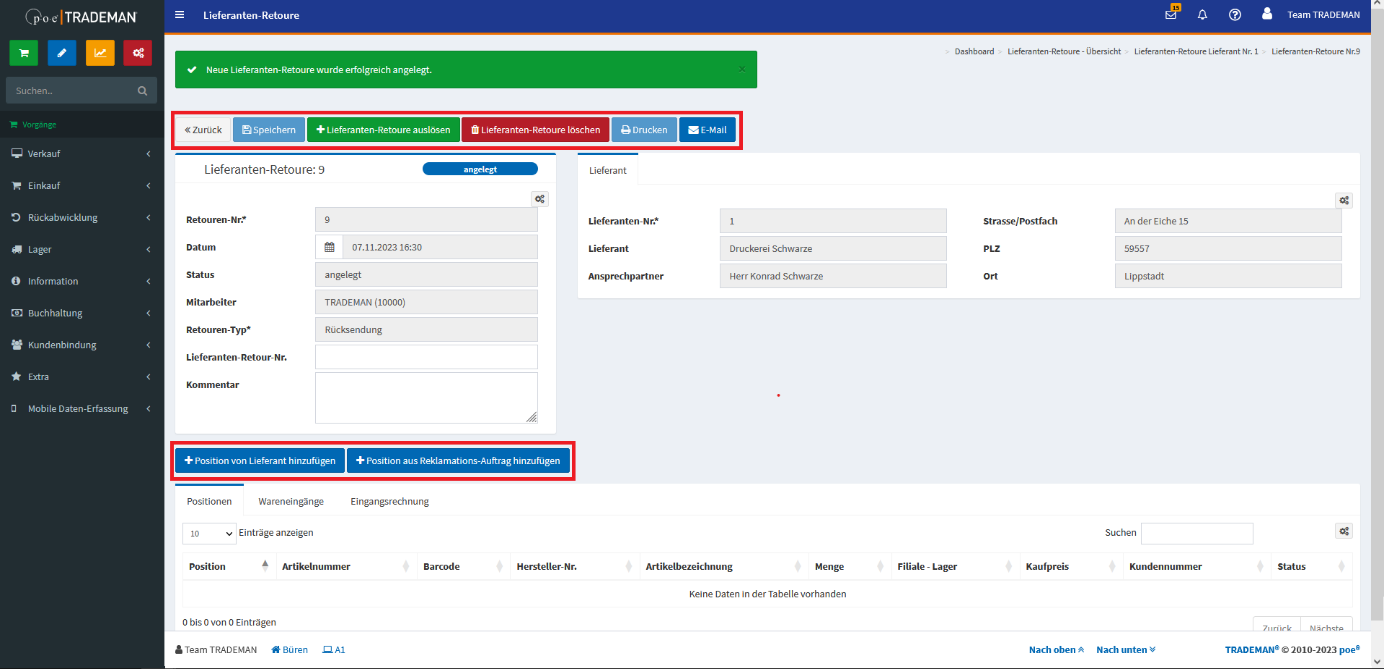
Task: Switch to the Eingangsrechnung tab
Action: click(x=389, y=501)
